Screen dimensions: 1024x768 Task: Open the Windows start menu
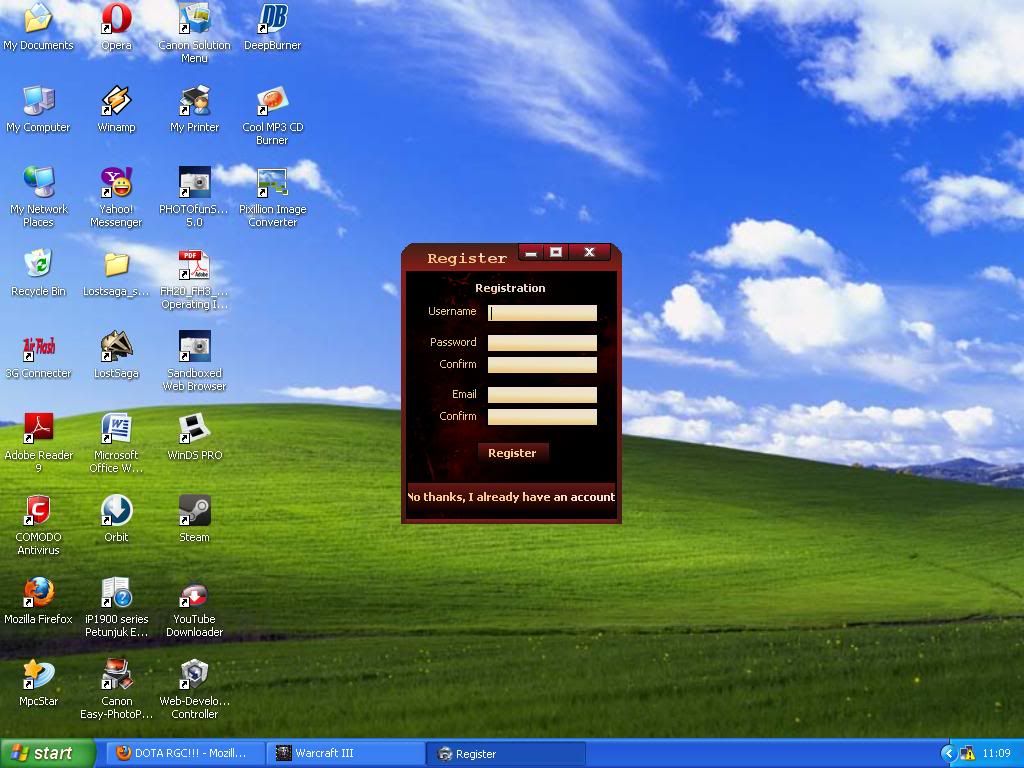click(47, 754)
